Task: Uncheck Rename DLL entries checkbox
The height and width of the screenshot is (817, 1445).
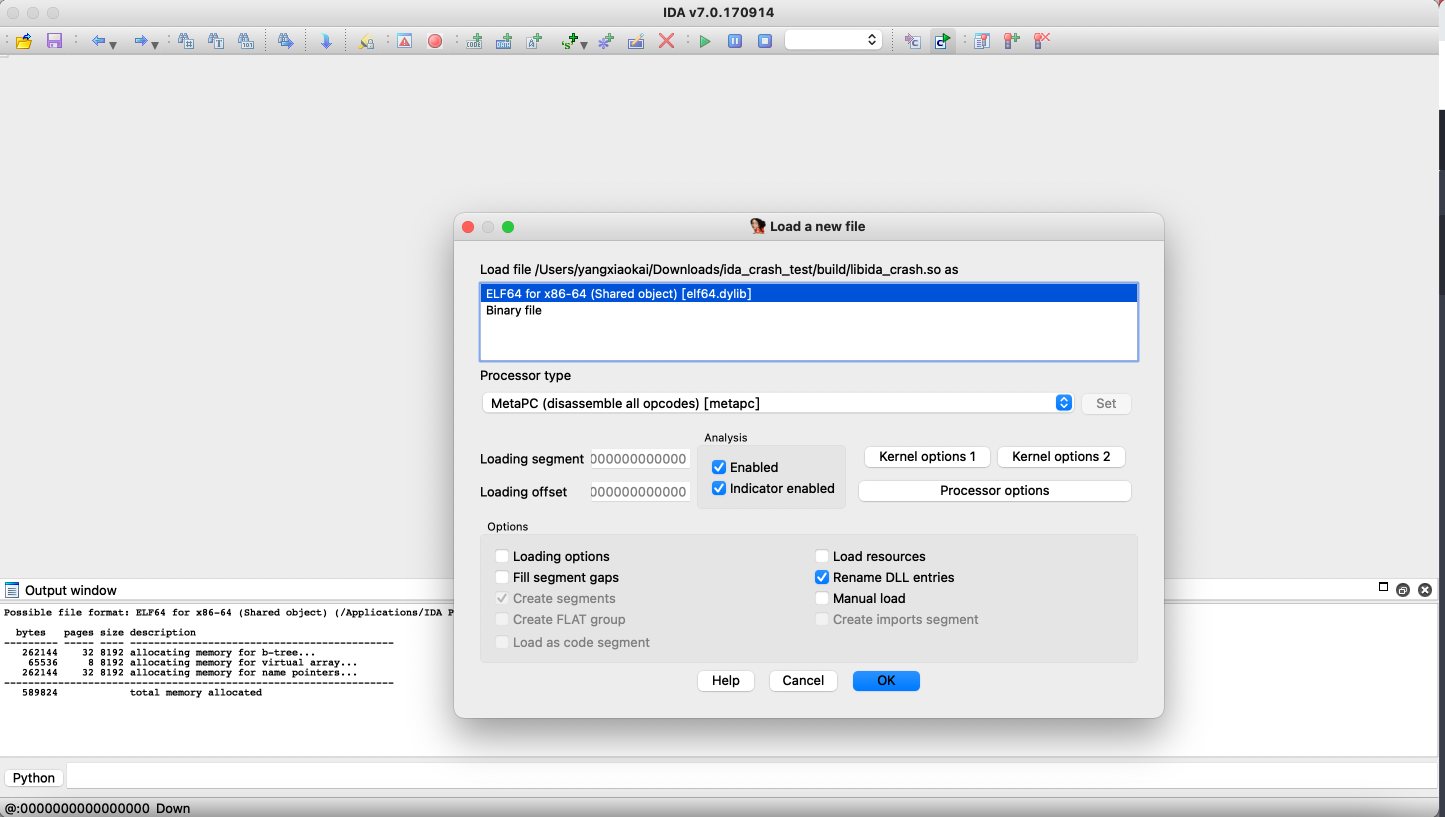Action: click(x=822, y=577)
